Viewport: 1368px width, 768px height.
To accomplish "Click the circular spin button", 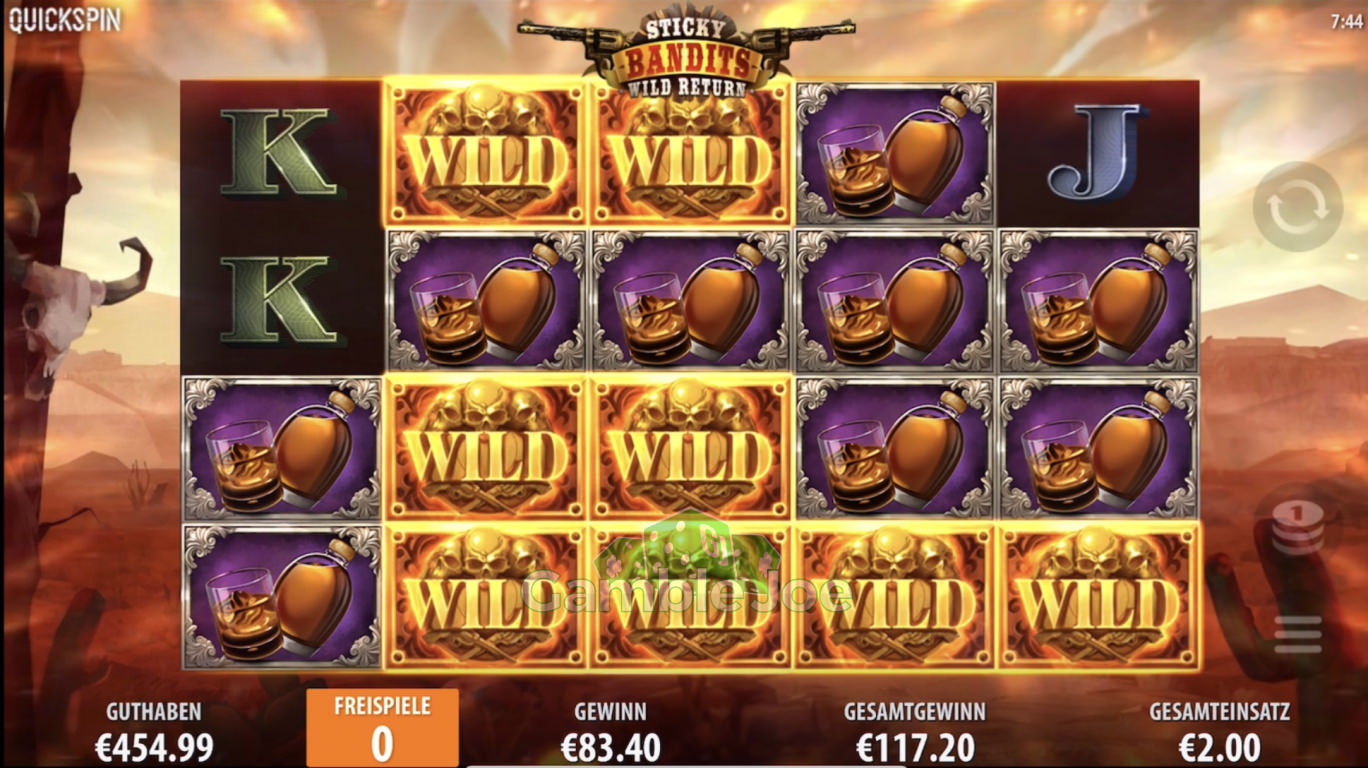I will coord(1297,207).
